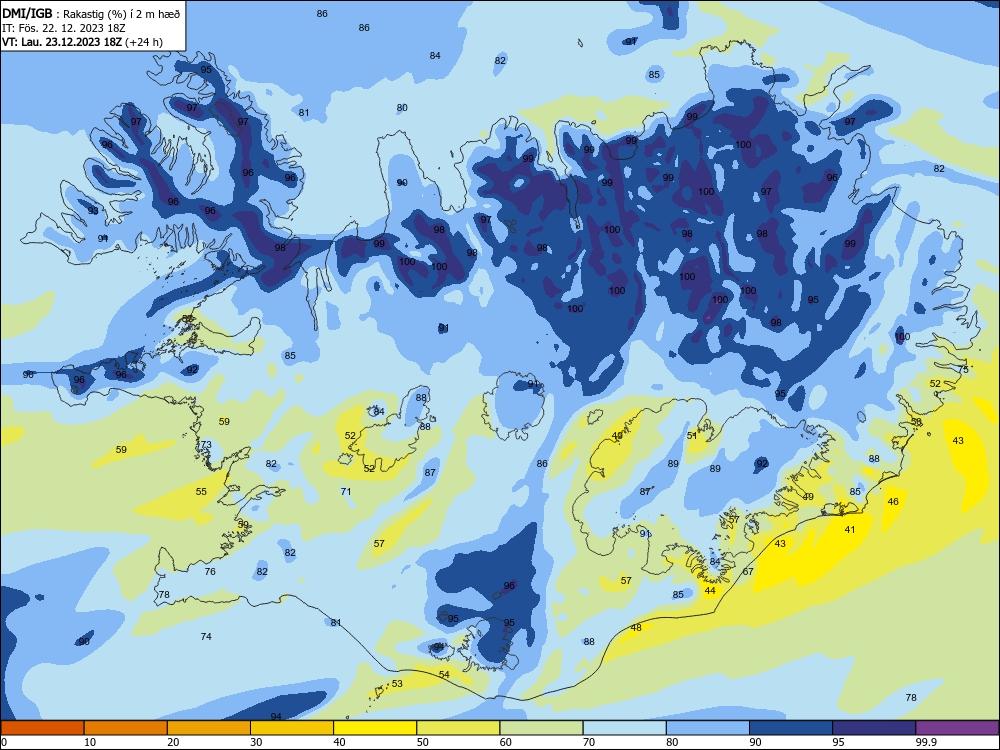Click the humidity value '67' near the southeast coast

click(748, 571)
